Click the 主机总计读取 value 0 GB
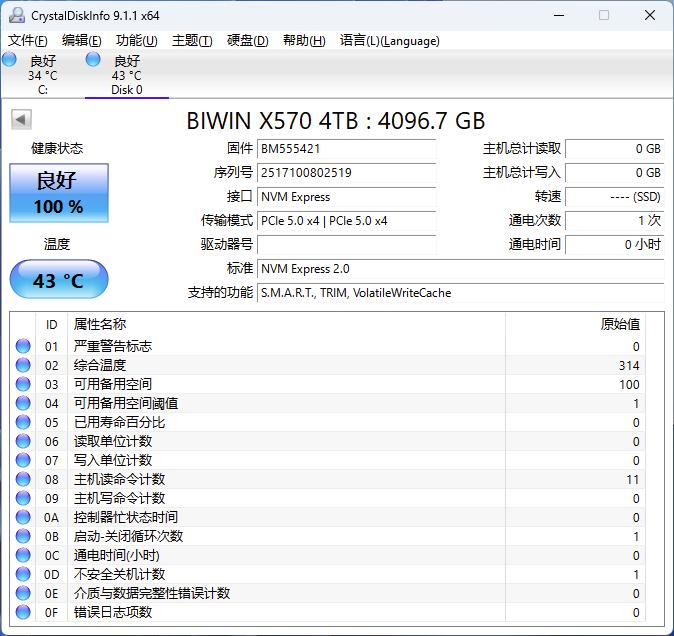674x636 pixels. [x=615, y=149]
